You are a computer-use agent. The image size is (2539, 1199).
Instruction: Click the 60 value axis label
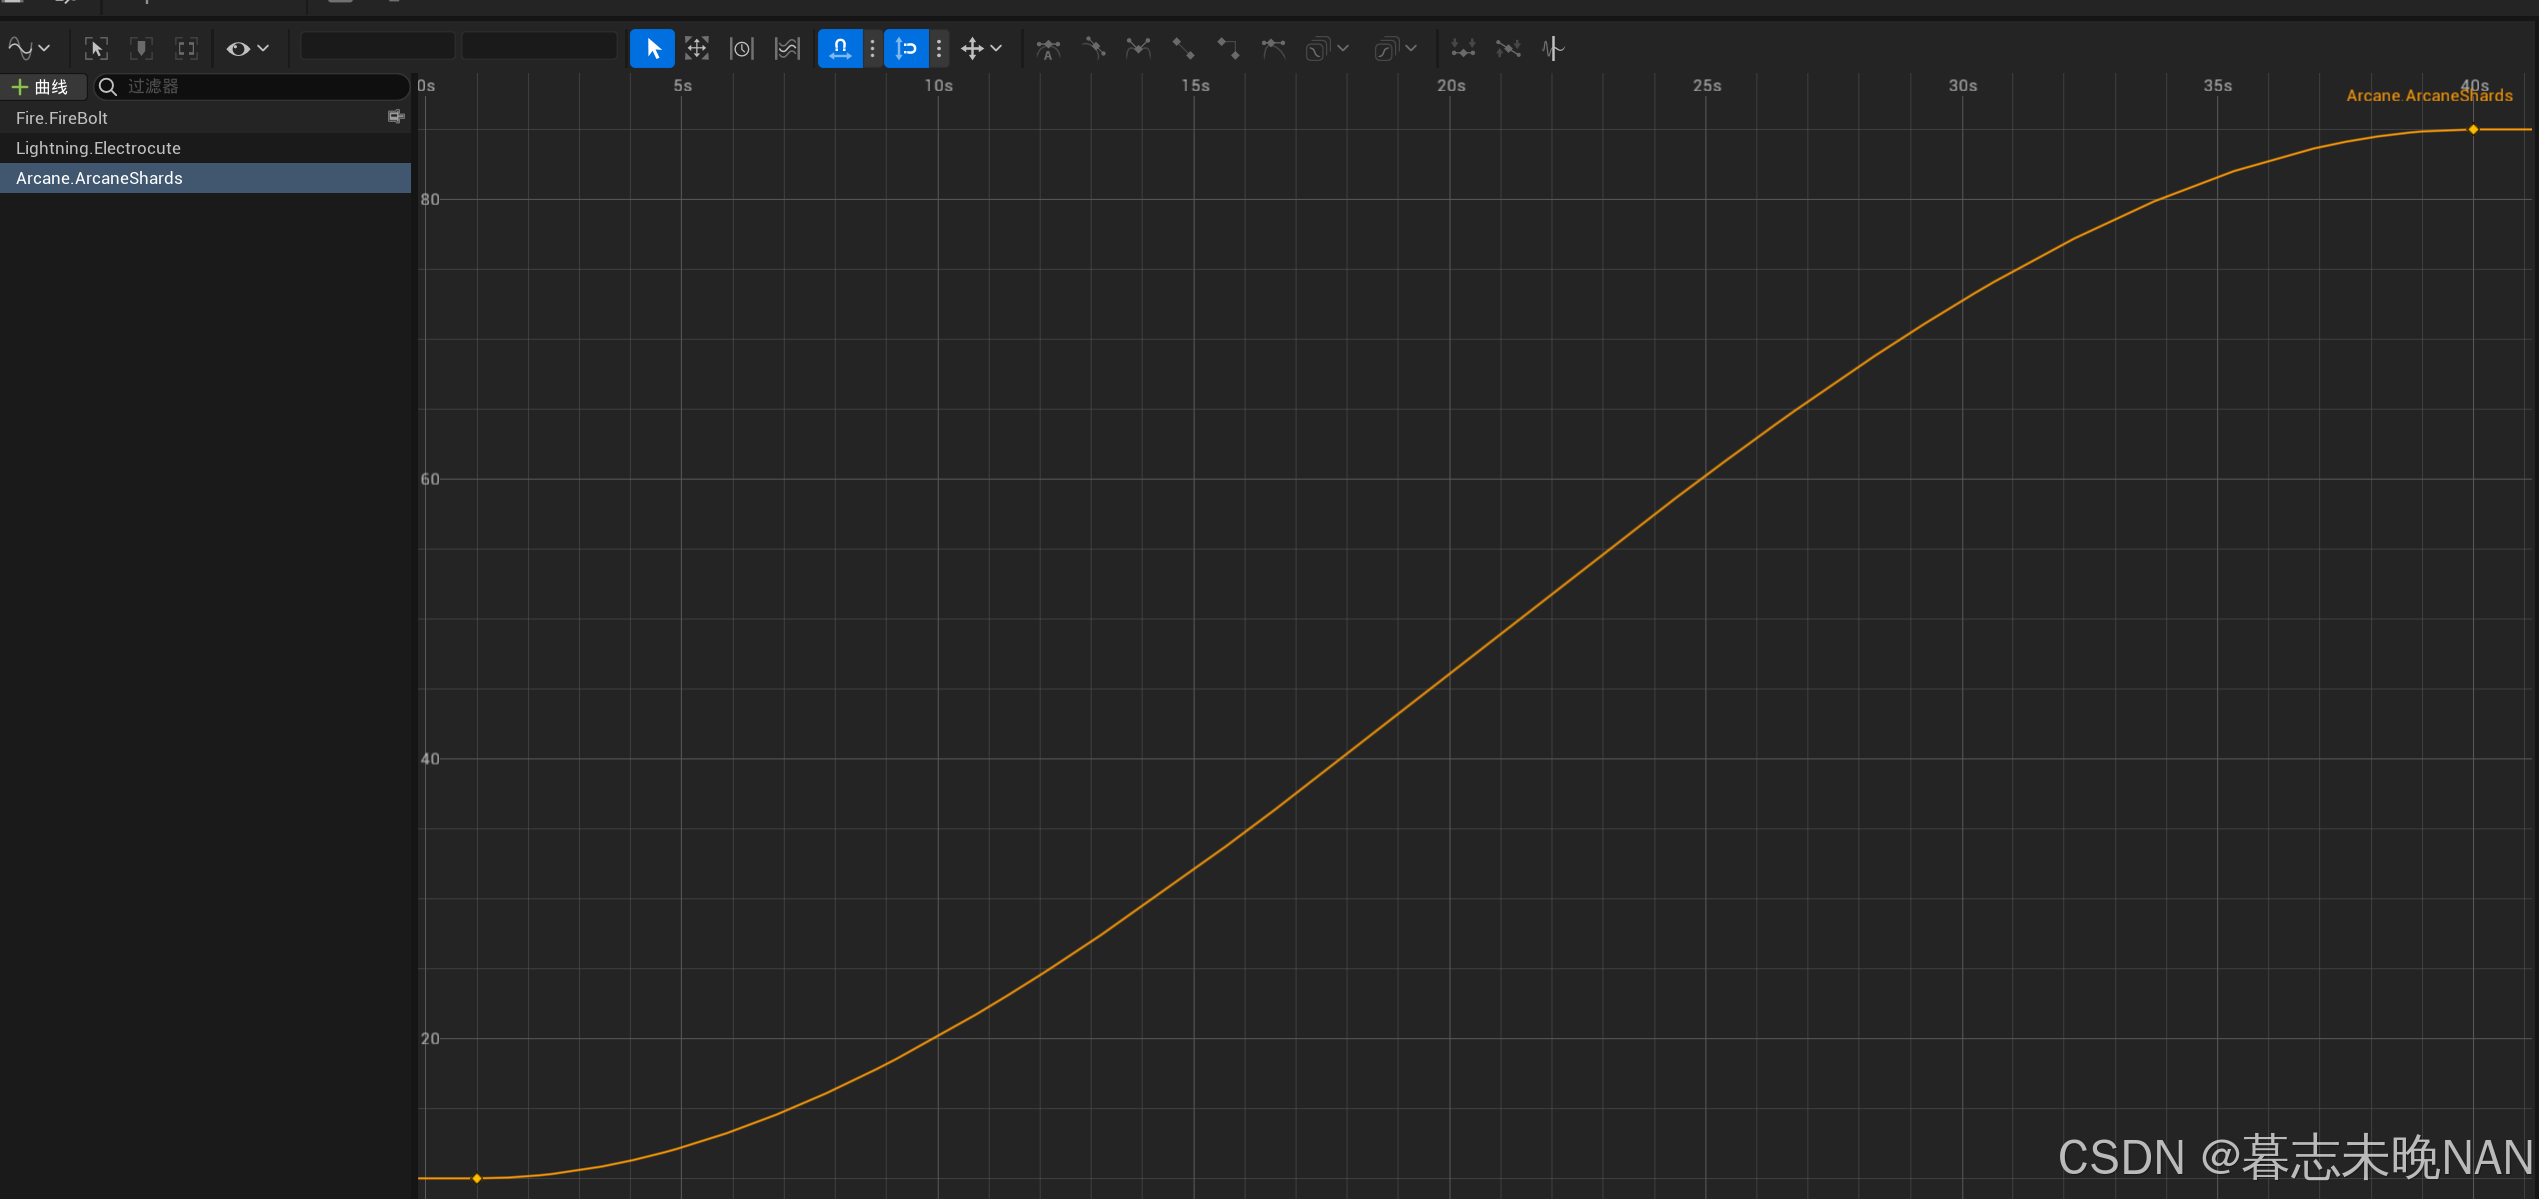430,480
